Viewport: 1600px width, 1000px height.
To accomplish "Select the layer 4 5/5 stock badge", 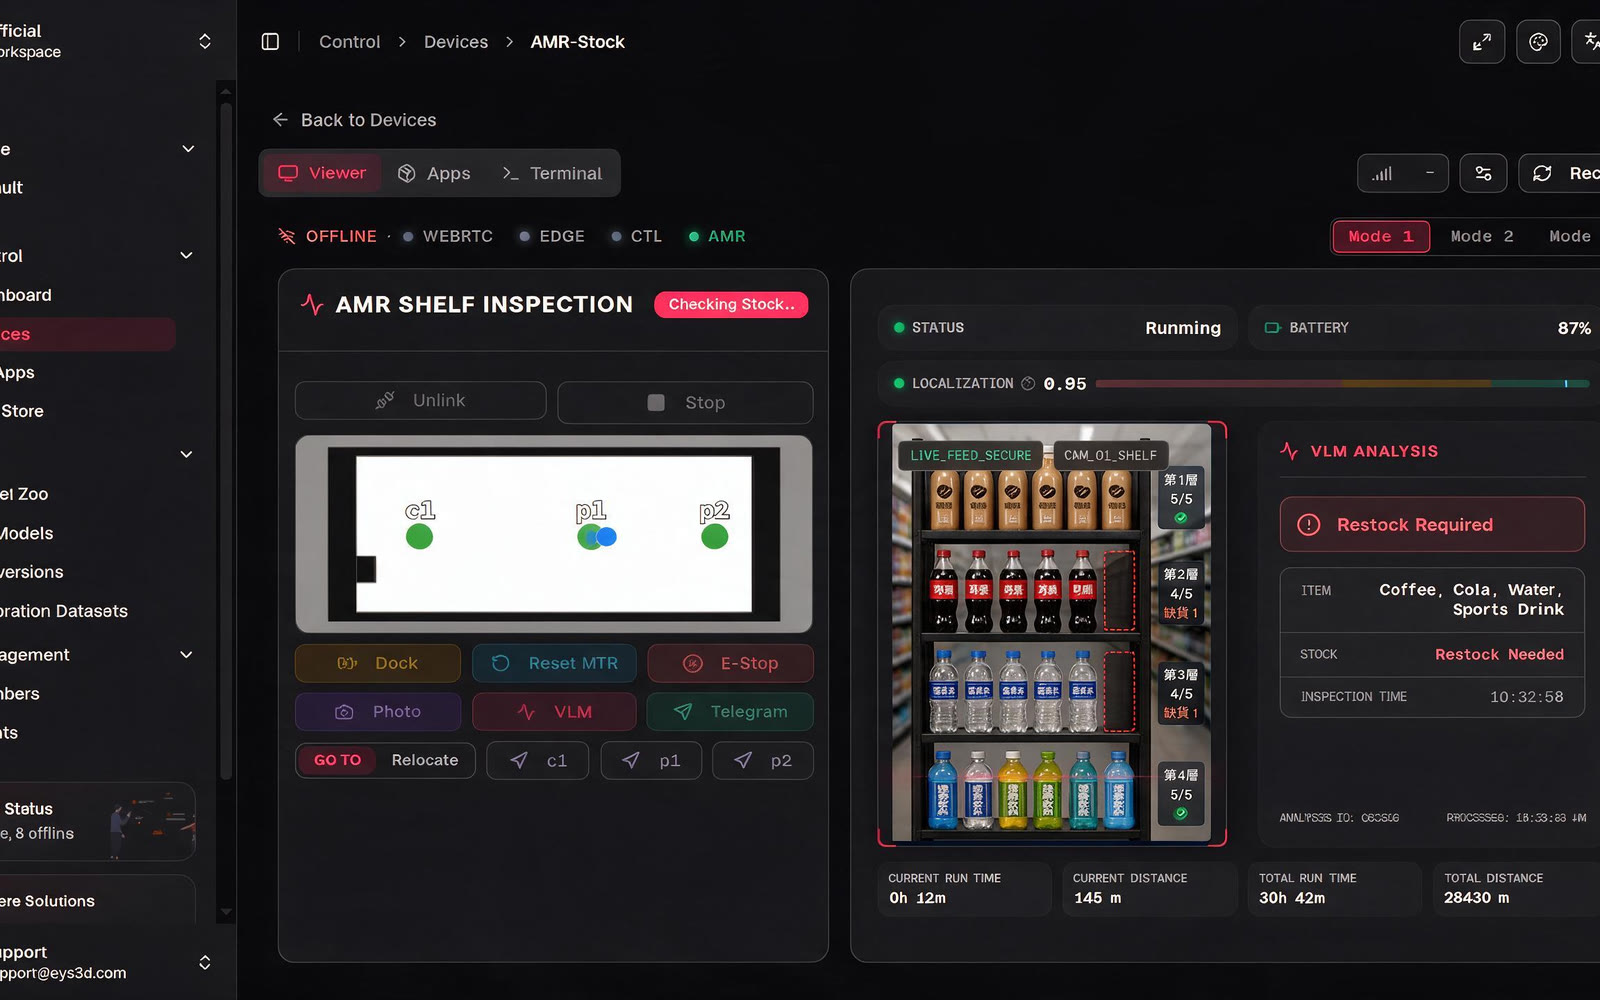I will 1181,794.
